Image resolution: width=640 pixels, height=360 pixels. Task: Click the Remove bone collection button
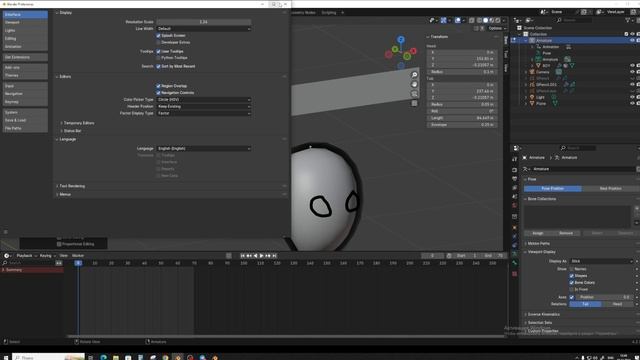pyautogui.click(x=566, y=233)
